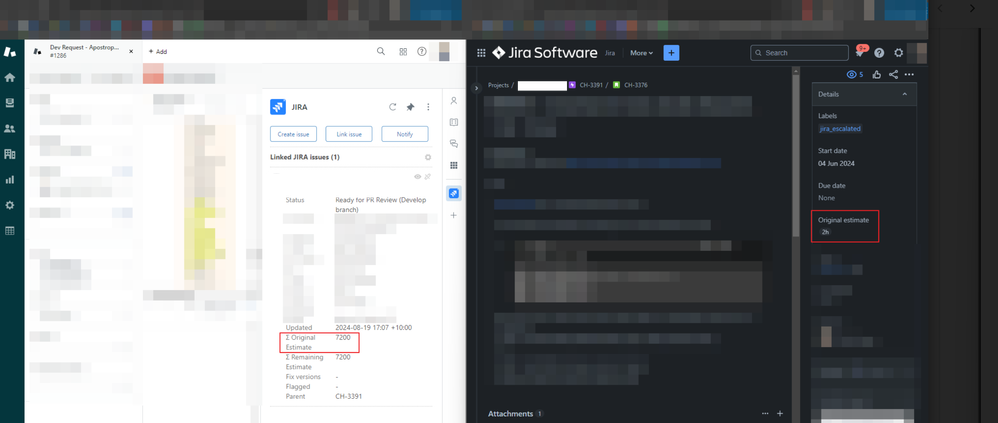The image size is (998, 423).
Task: Open Projects breadcrumb link
Action: tap(498, 85)
